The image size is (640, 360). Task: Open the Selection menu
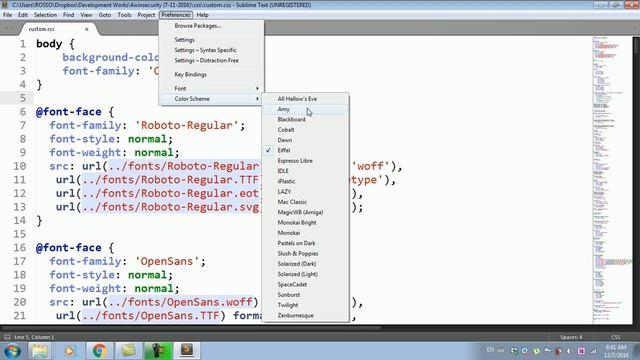pyautogui.click(x=45, y=15)
